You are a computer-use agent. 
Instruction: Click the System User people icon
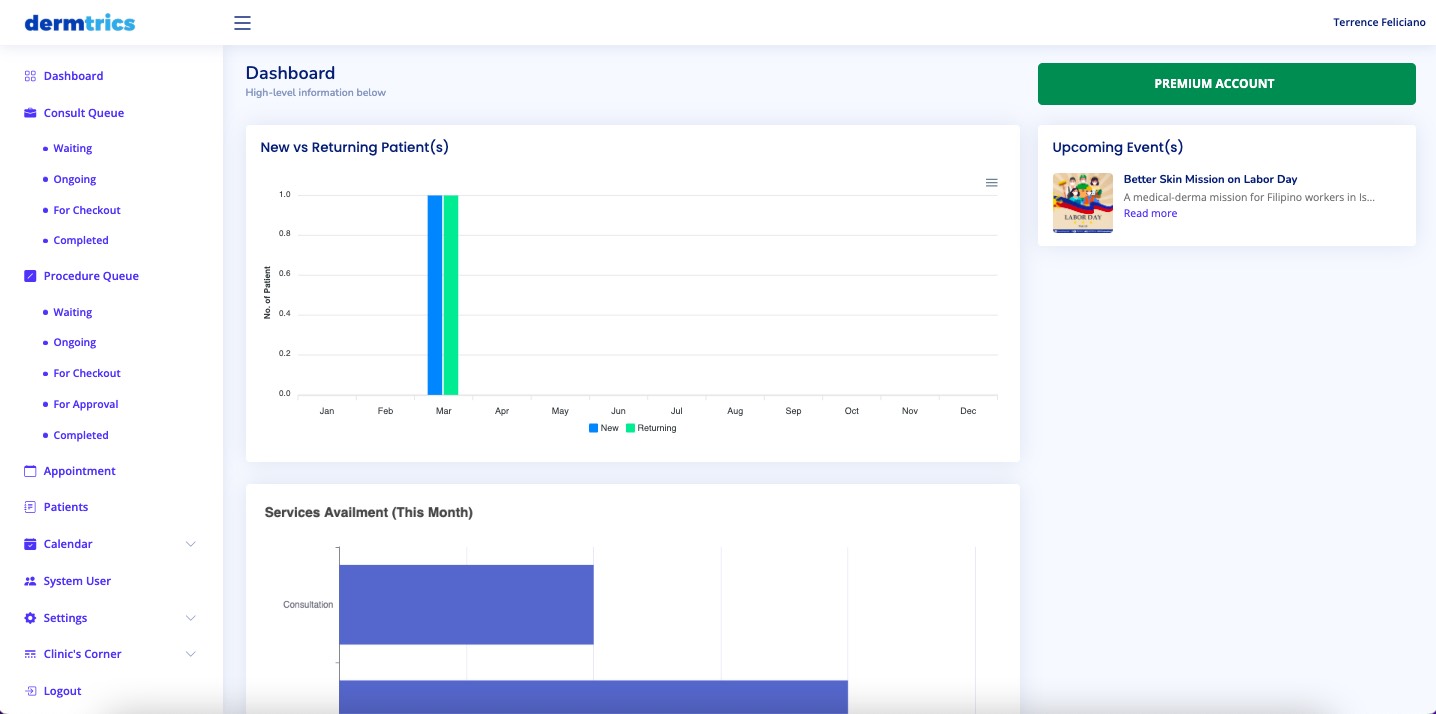[x=30, y=581]
